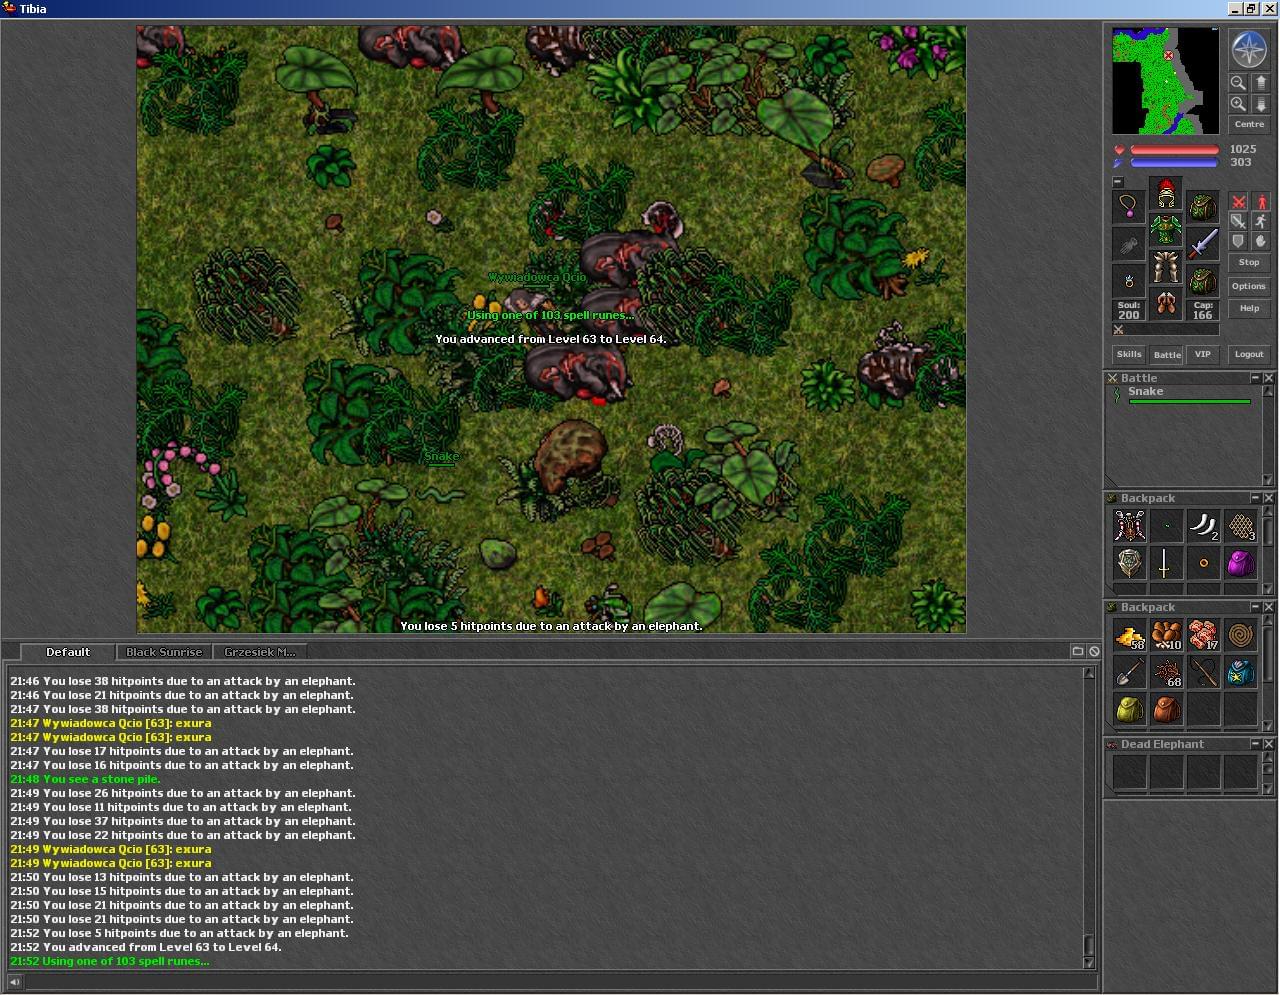
Task: Select the white fangs stack of 2
Action: point(1204,526)
